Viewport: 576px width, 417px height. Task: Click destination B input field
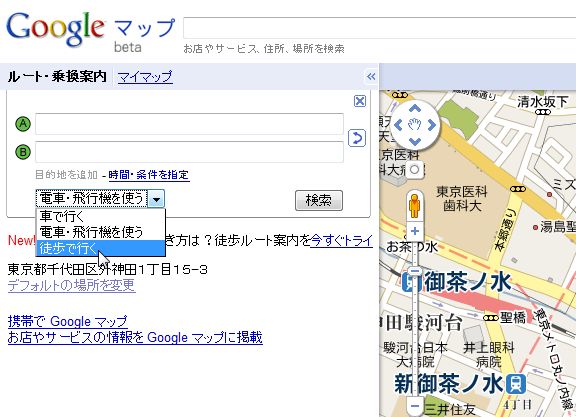click(189, 152)
